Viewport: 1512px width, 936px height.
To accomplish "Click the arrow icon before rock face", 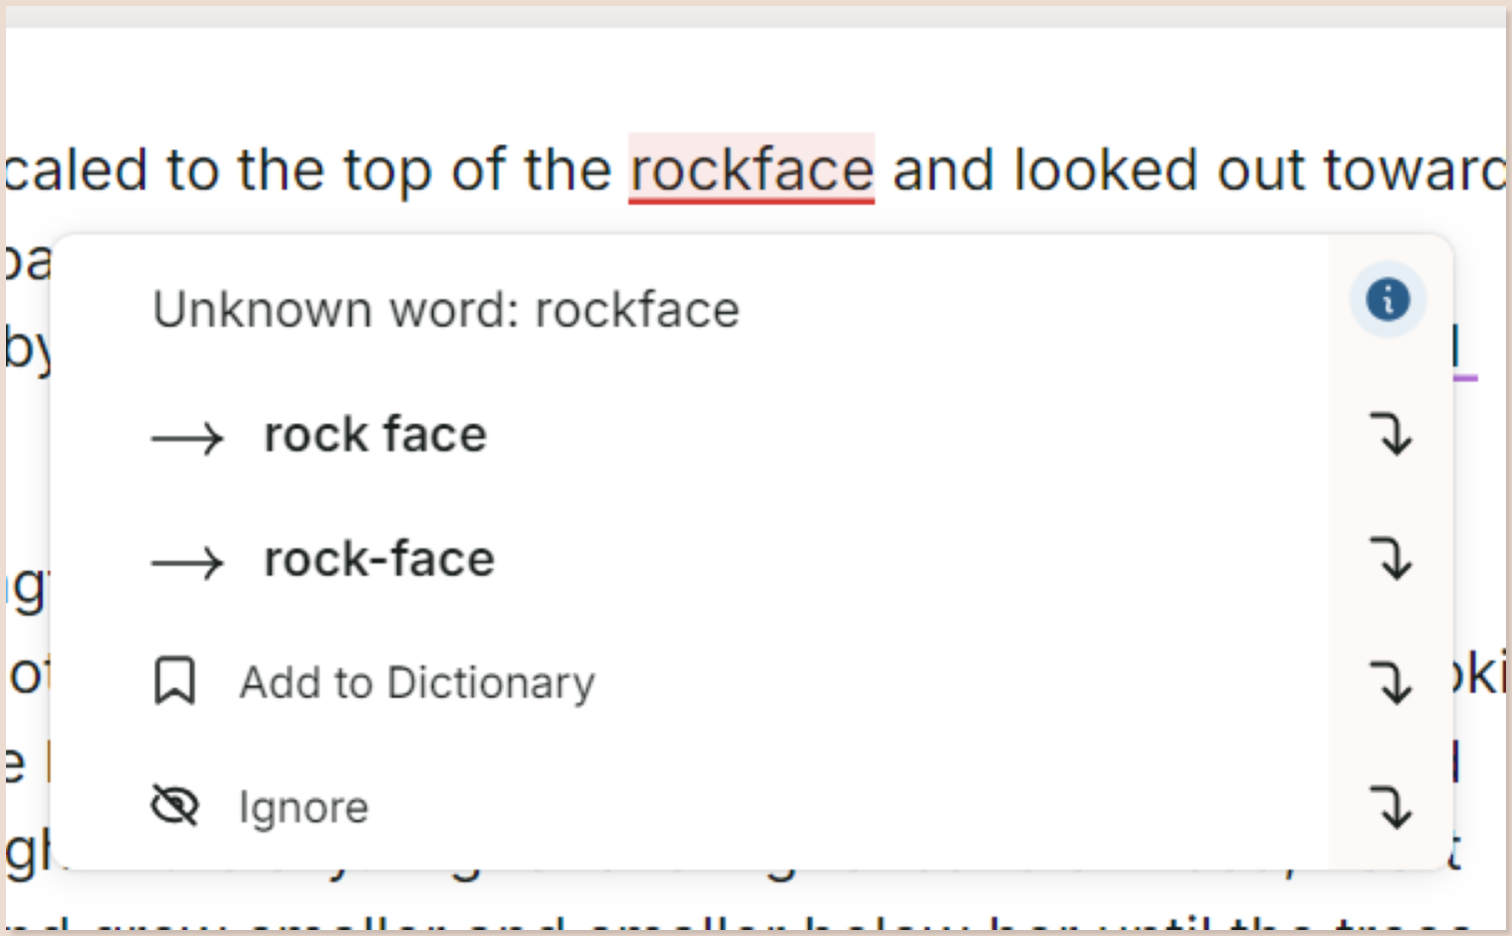I will tap(188, 437).
